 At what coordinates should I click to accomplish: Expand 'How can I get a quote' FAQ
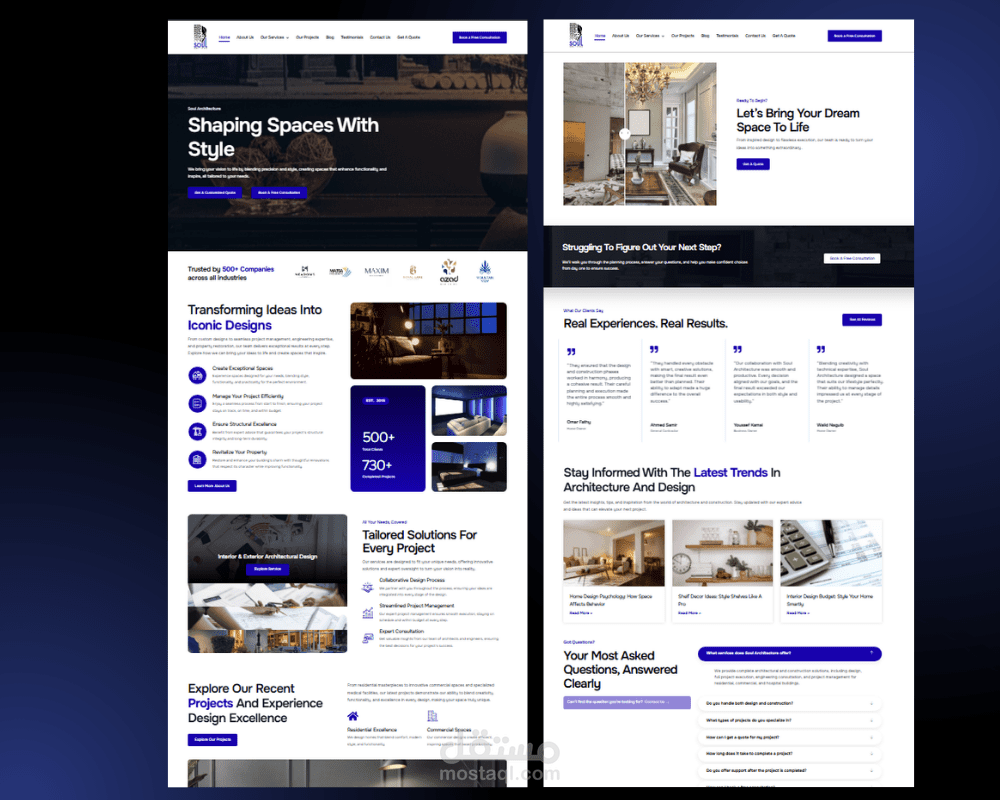click(790, 737)
